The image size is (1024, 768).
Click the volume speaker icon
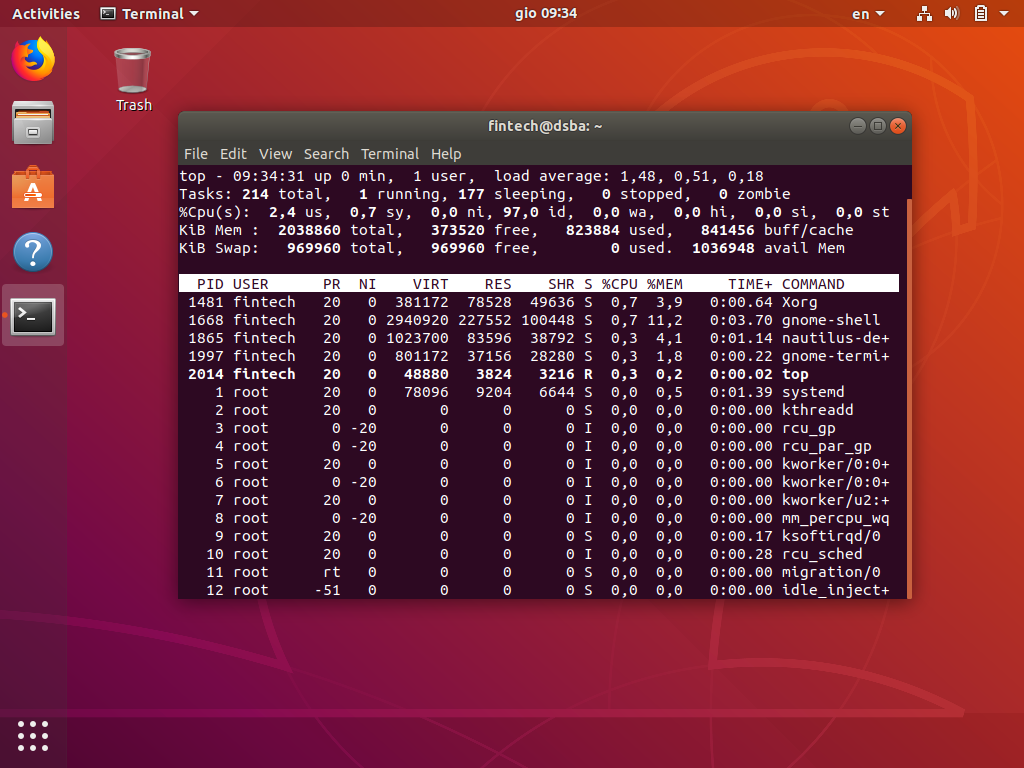[952, 14]
